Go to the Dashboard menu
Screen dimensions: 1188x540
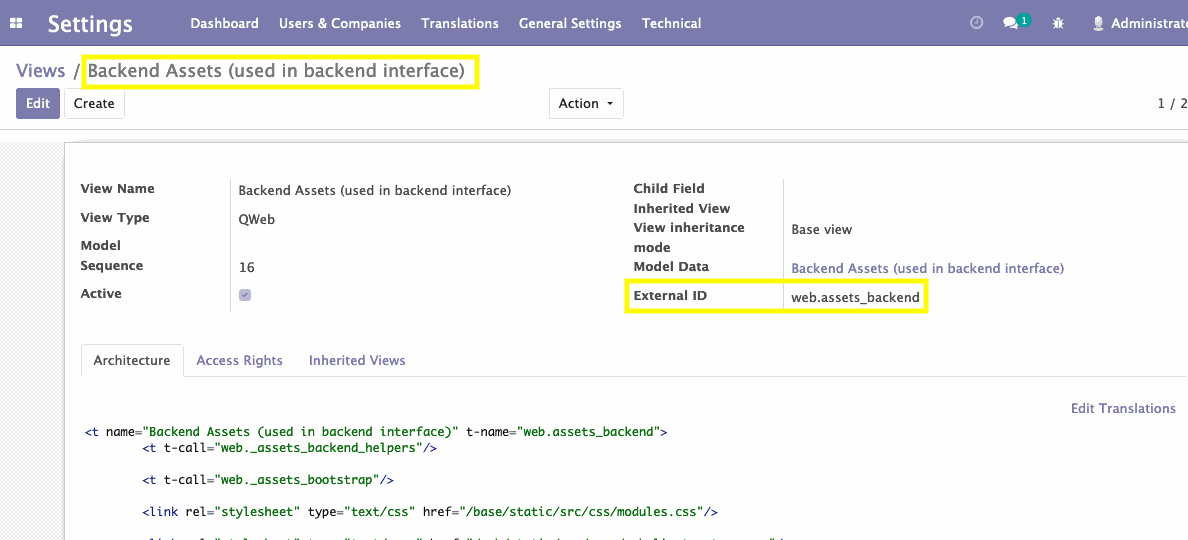click(224, 23)
